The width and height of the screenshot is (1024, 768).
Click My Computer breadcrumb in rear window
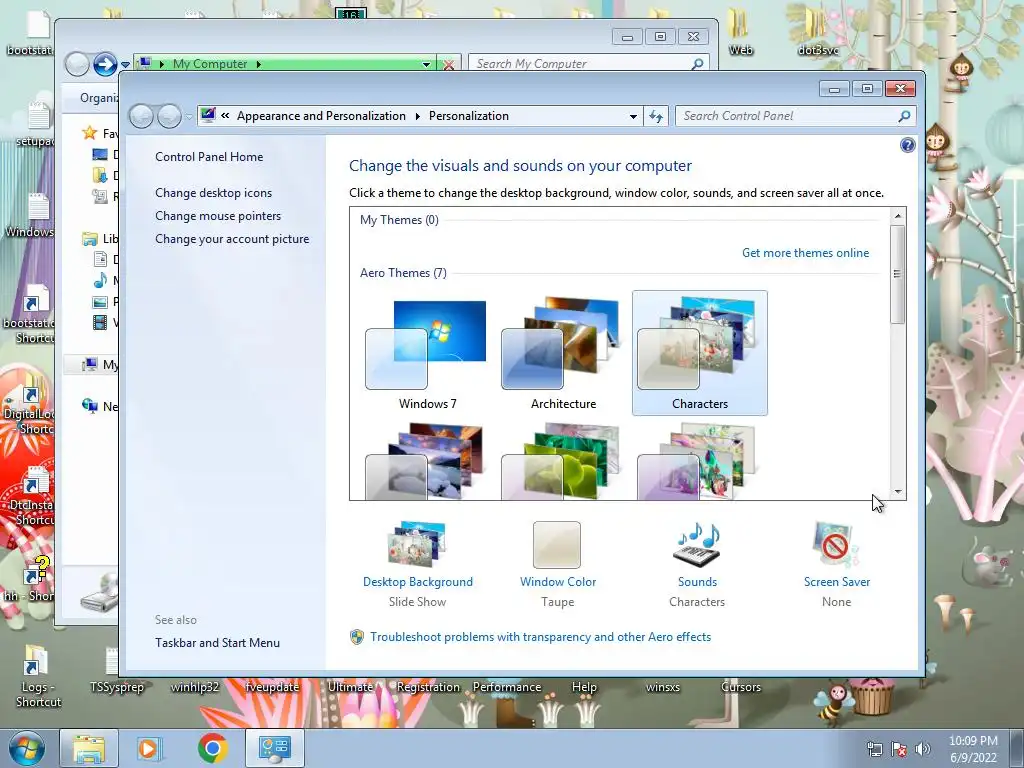pyautogui.click(x=210, y=64)
